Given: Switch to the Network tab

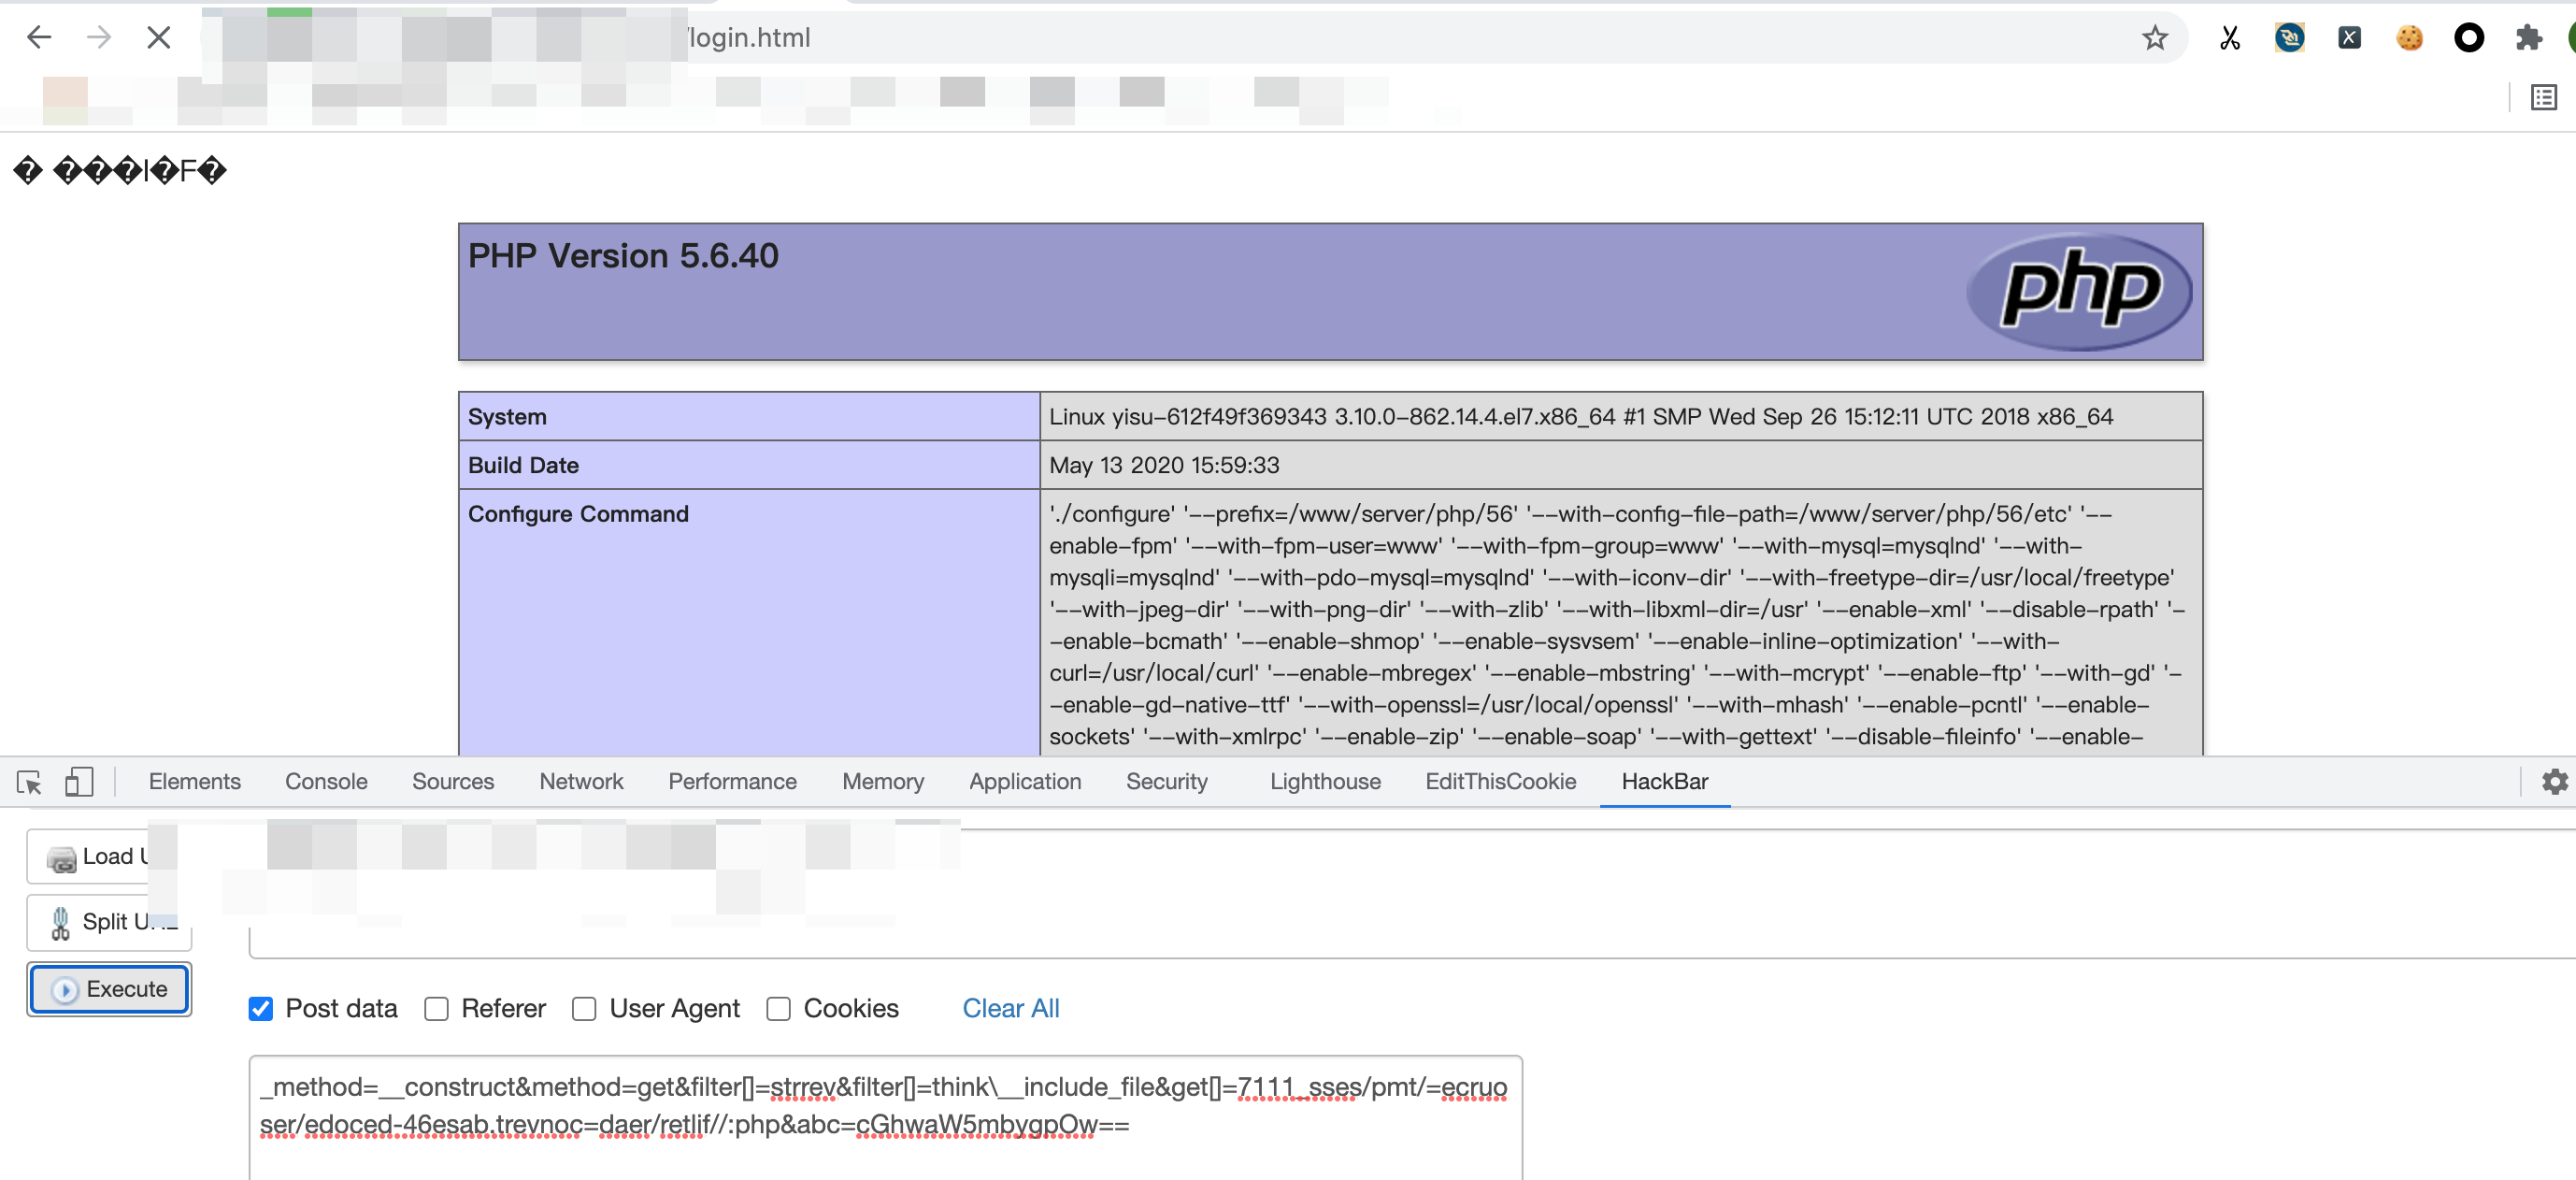Looking at the screenshot, I should click(581, 781).
